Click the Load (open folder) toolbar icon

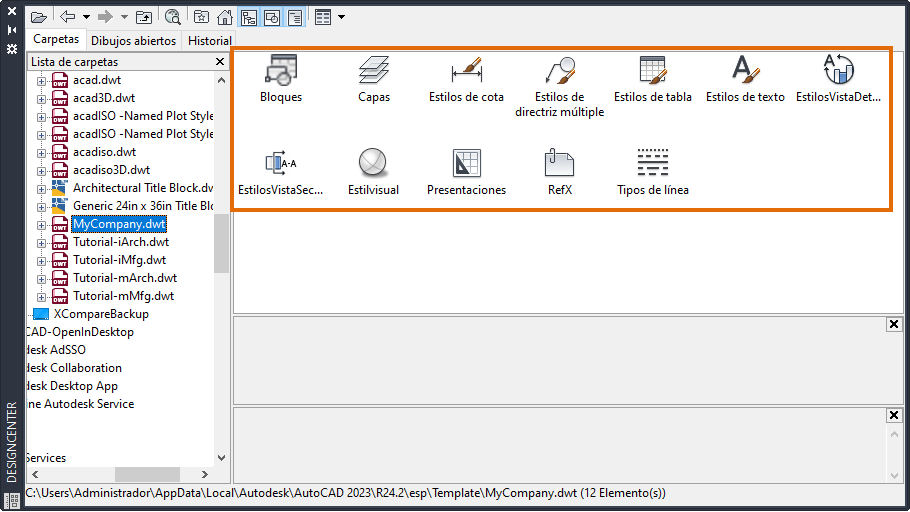click(39, 17)
